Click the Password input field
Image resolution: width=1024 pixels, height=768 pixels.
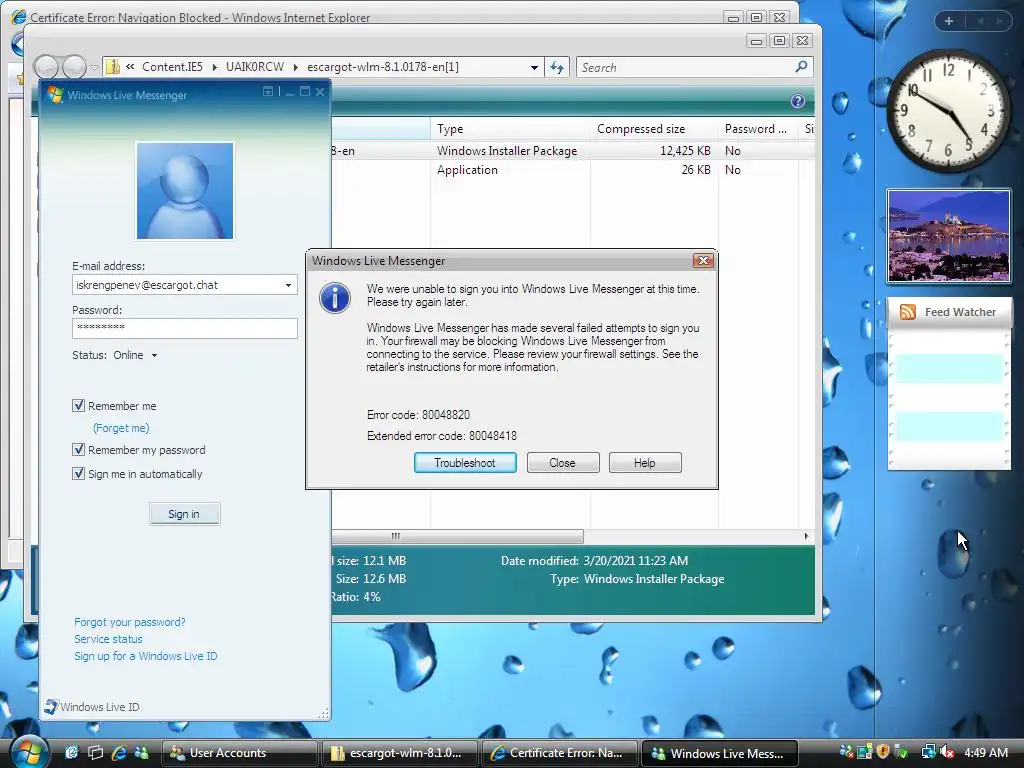point(185,328)
